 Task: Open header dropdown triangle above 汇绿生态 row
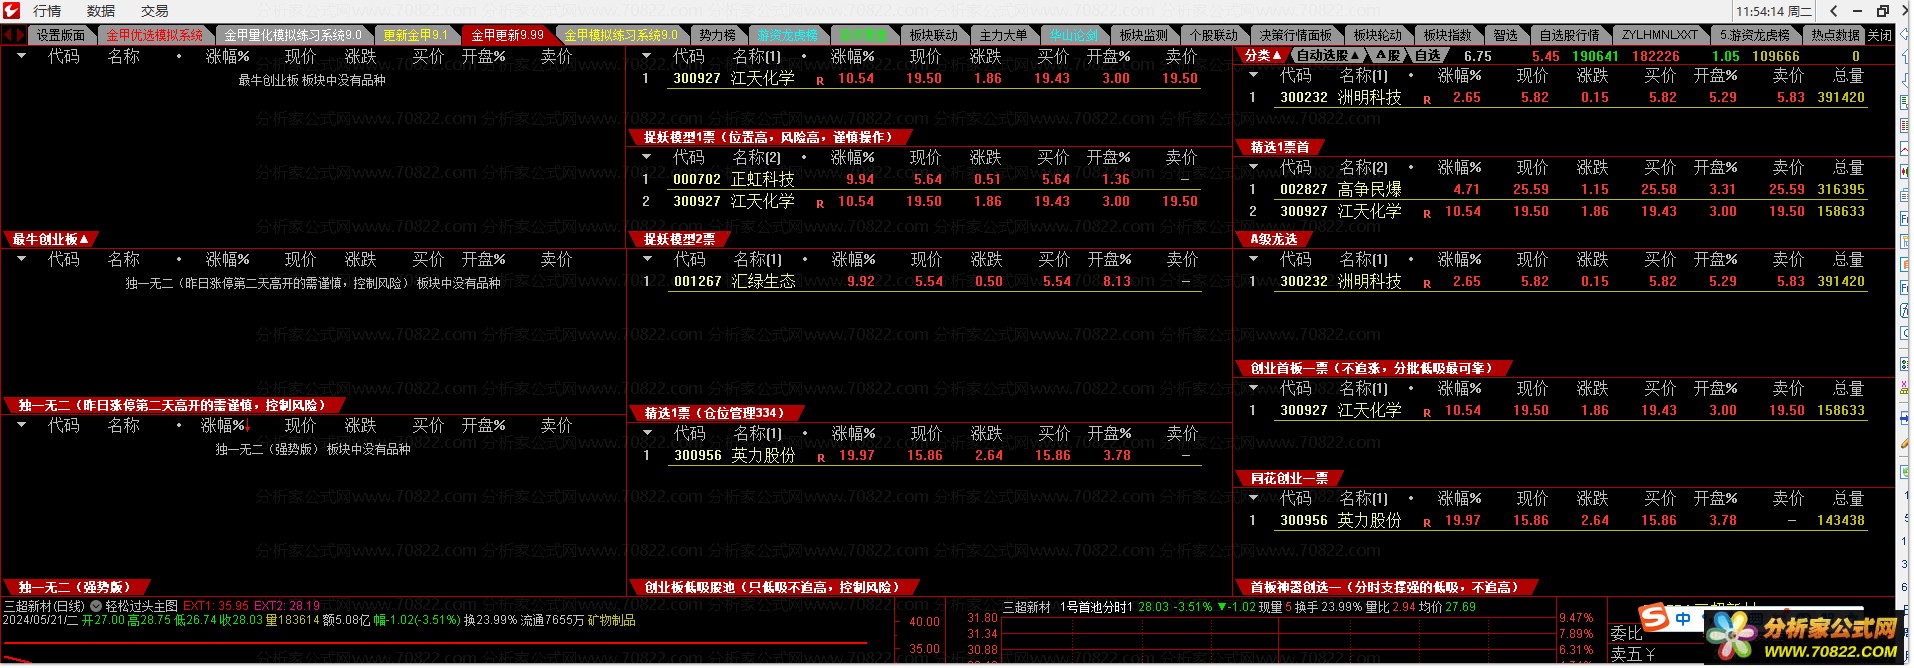pyautogui.click(x=647, y=259)
